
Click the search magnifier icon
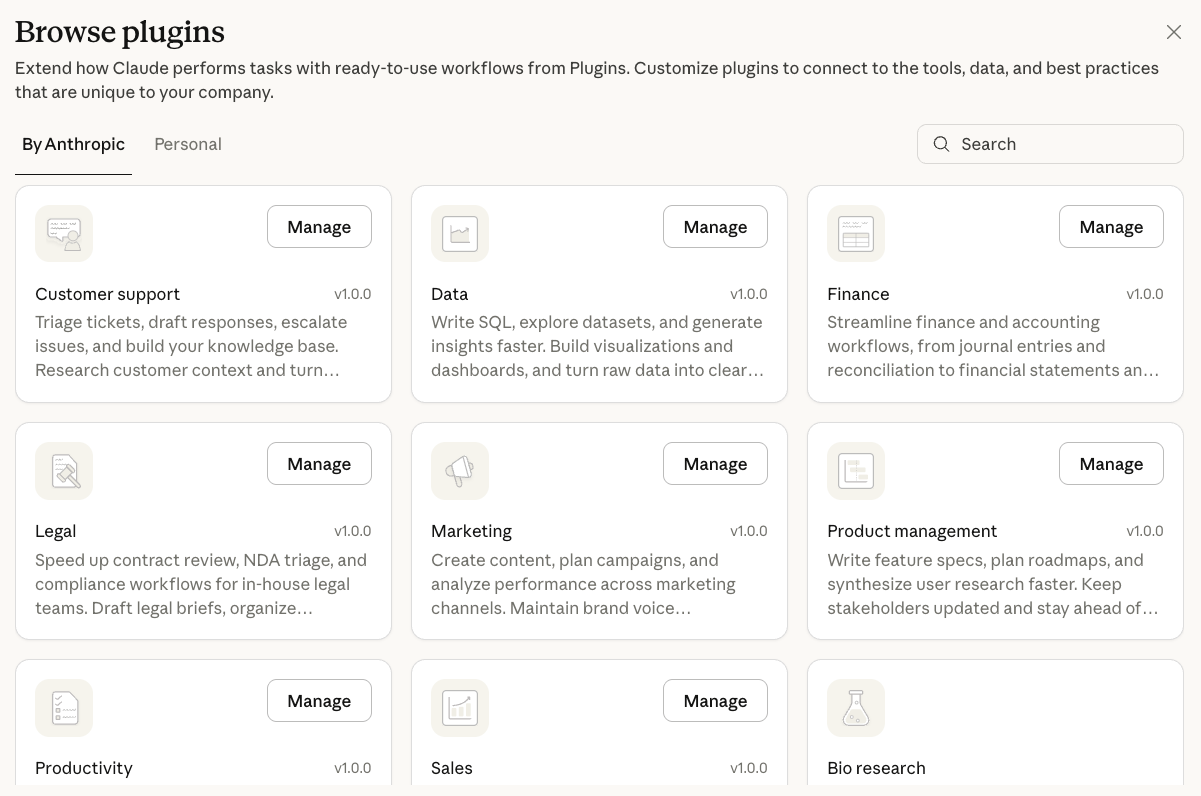pos(941,144)
